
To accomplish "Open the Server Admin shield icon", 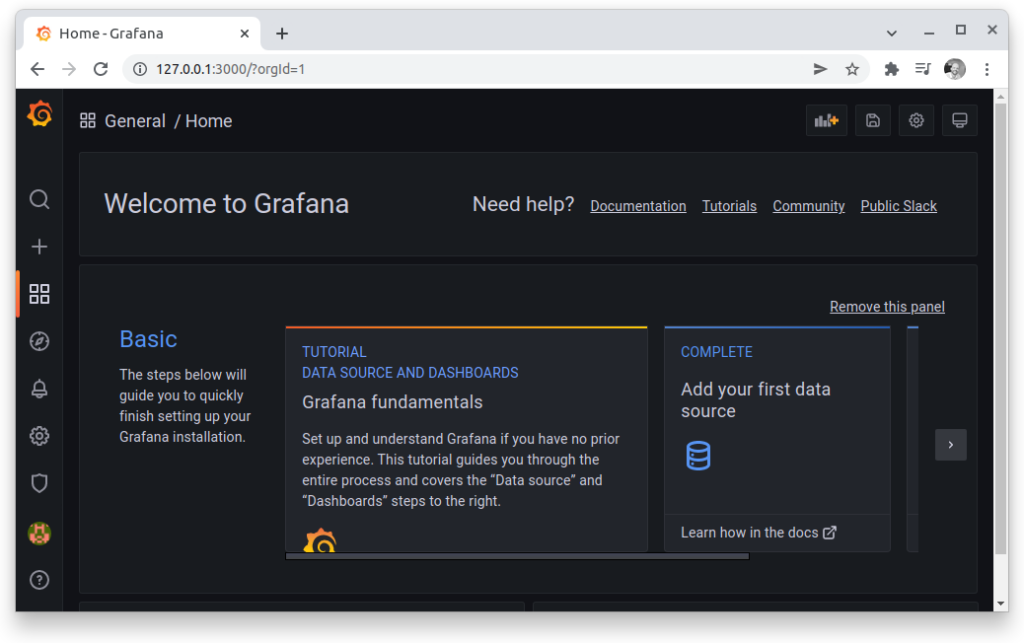I will pyautogui.click(x=39, y=484).
